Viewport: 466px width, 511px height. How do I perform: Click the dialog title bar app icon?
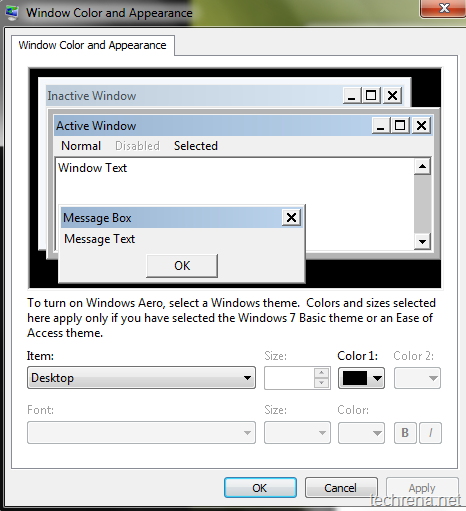pyautogui.click(x=12, y=12)
